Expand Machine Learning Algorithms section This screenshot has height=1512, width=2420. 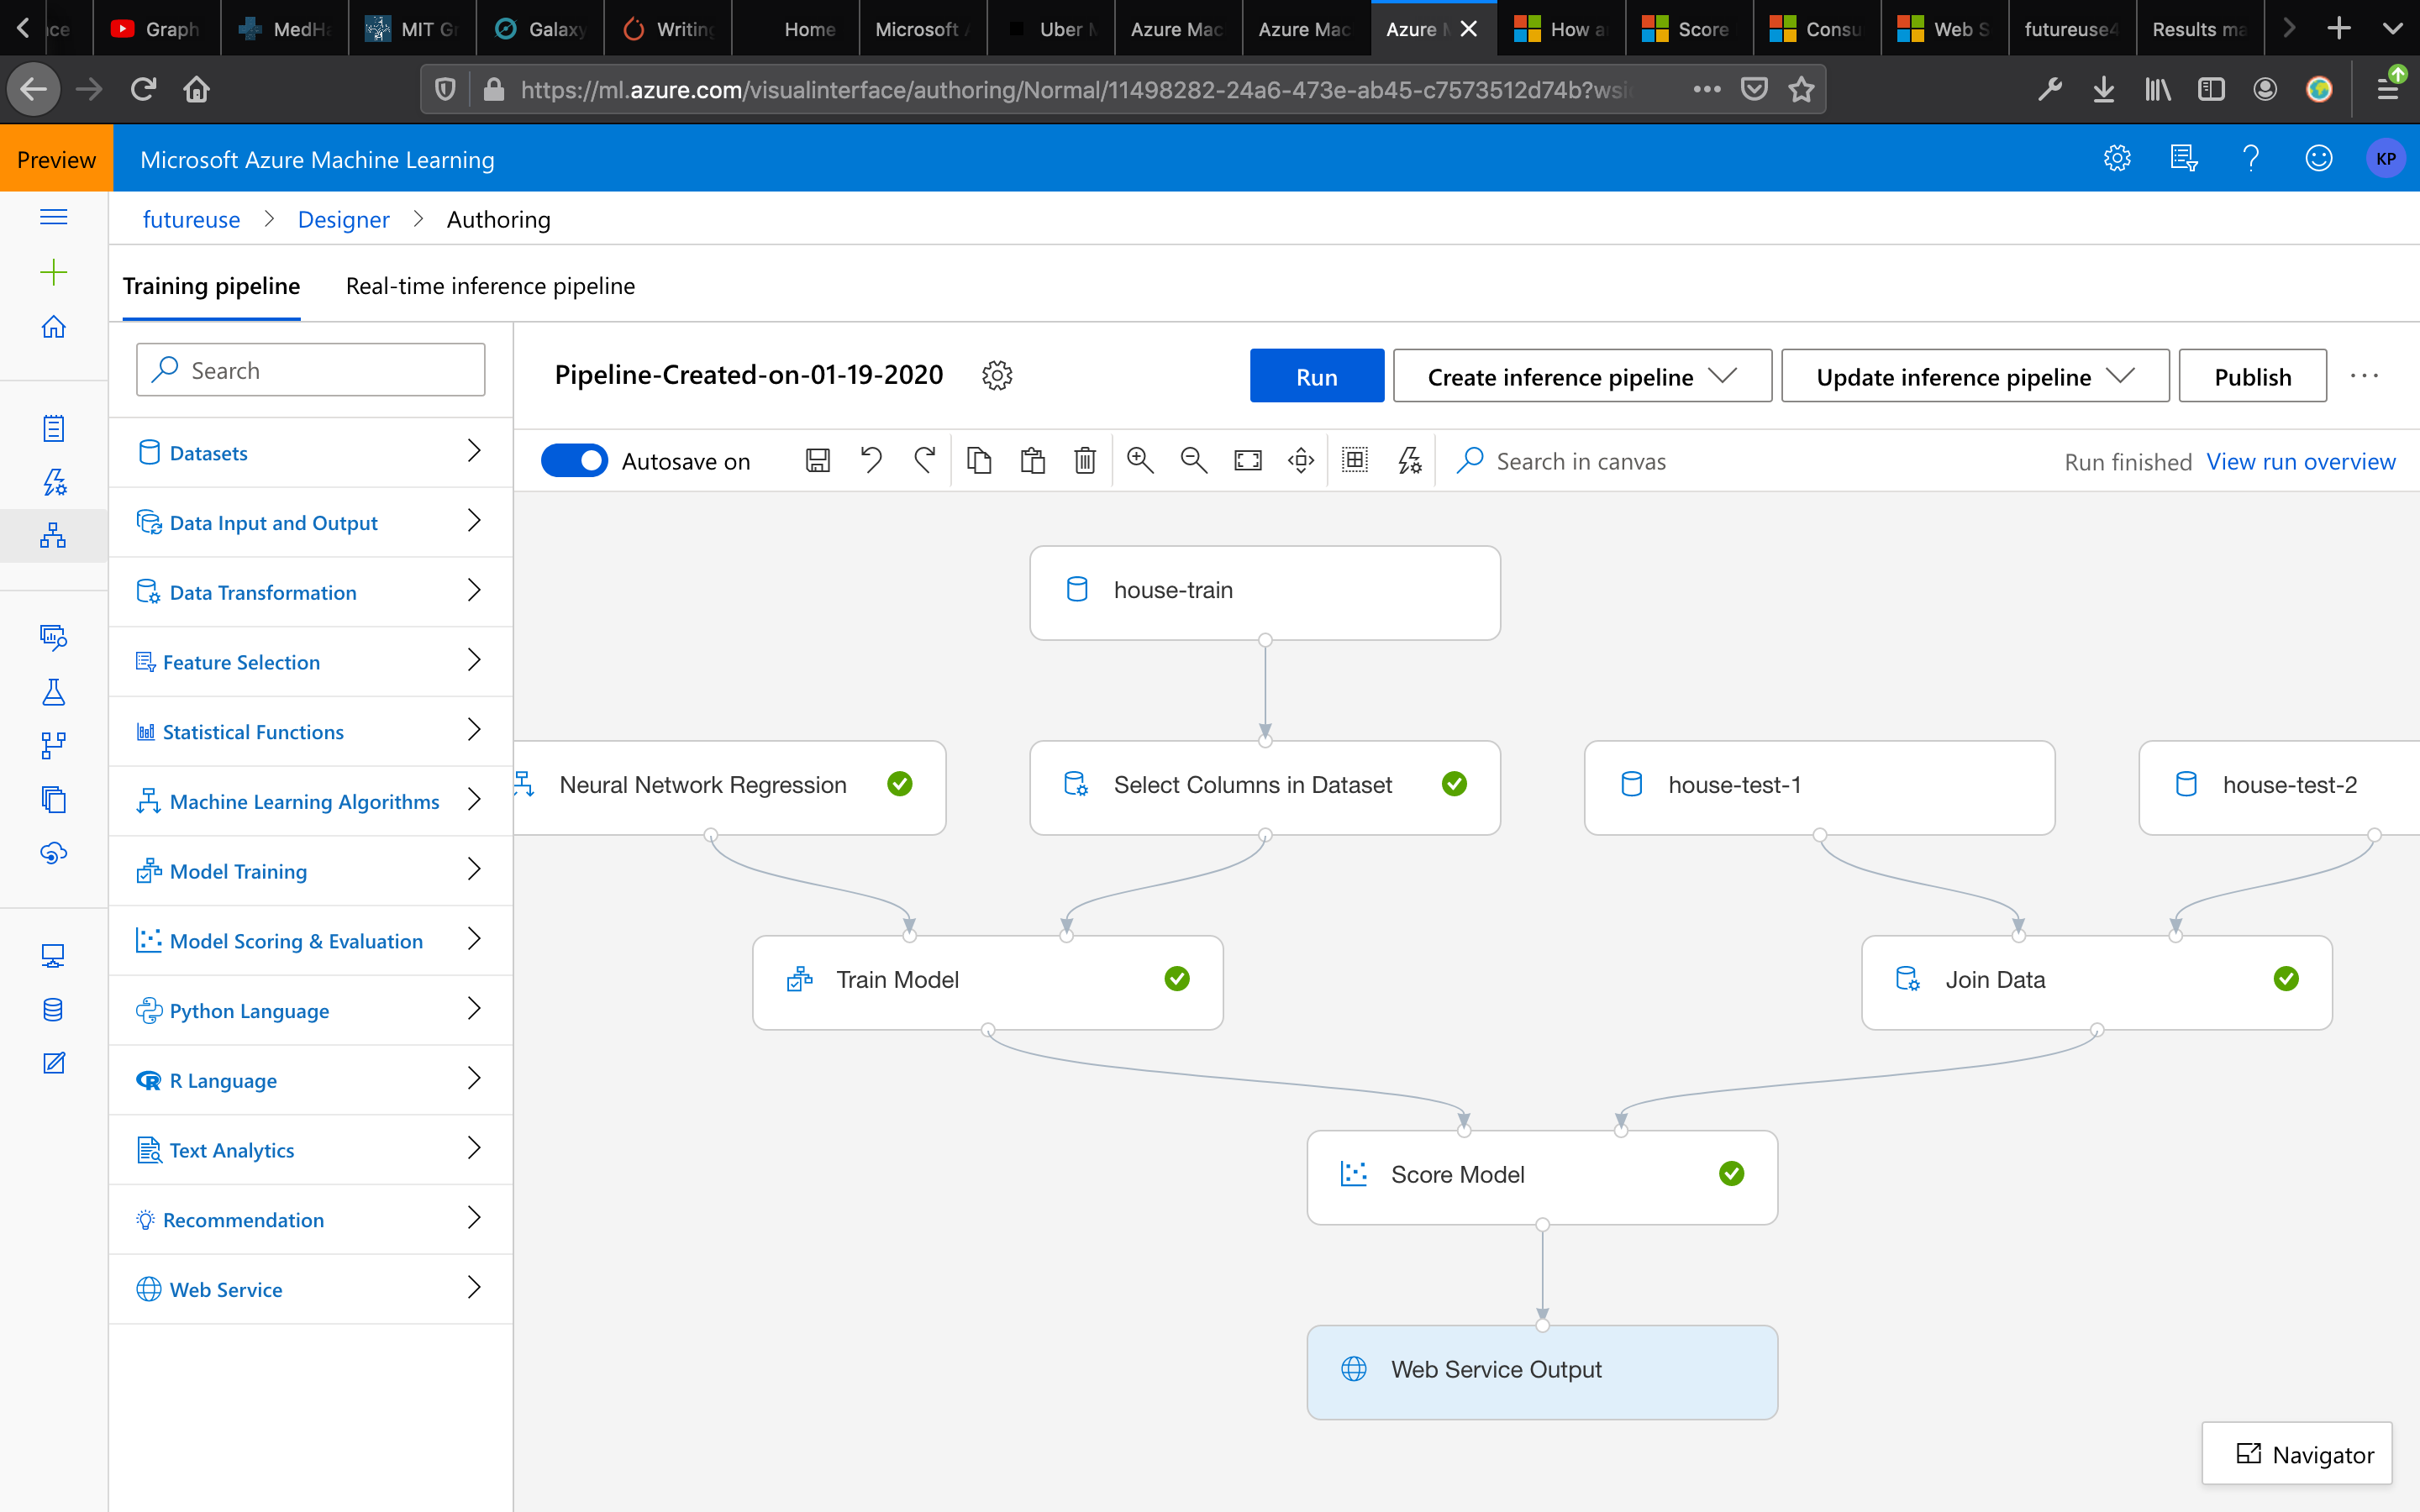310,801
